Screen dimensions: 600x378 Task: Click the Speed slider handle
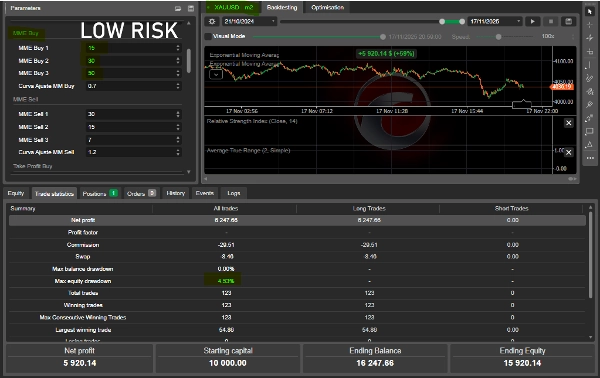pos(498,37)
